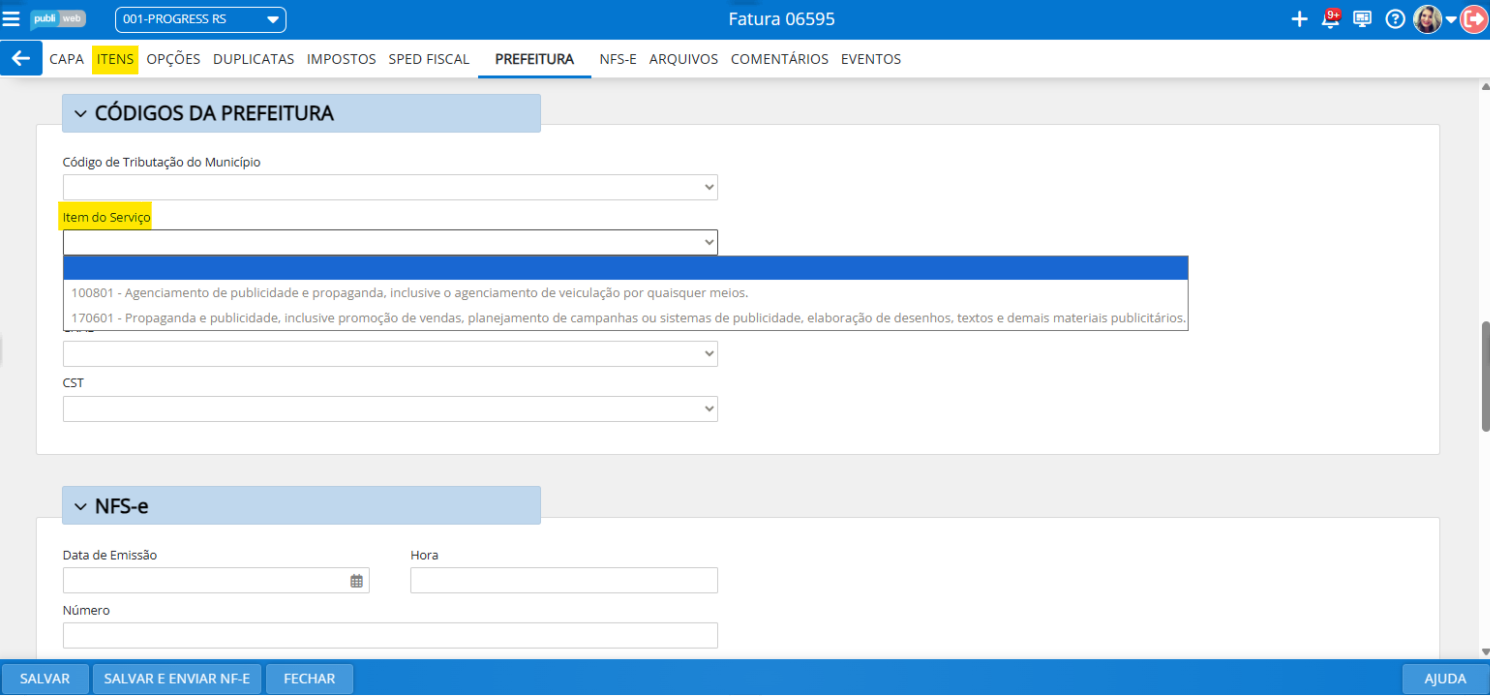Click the back arrow button

click(21, 59)
